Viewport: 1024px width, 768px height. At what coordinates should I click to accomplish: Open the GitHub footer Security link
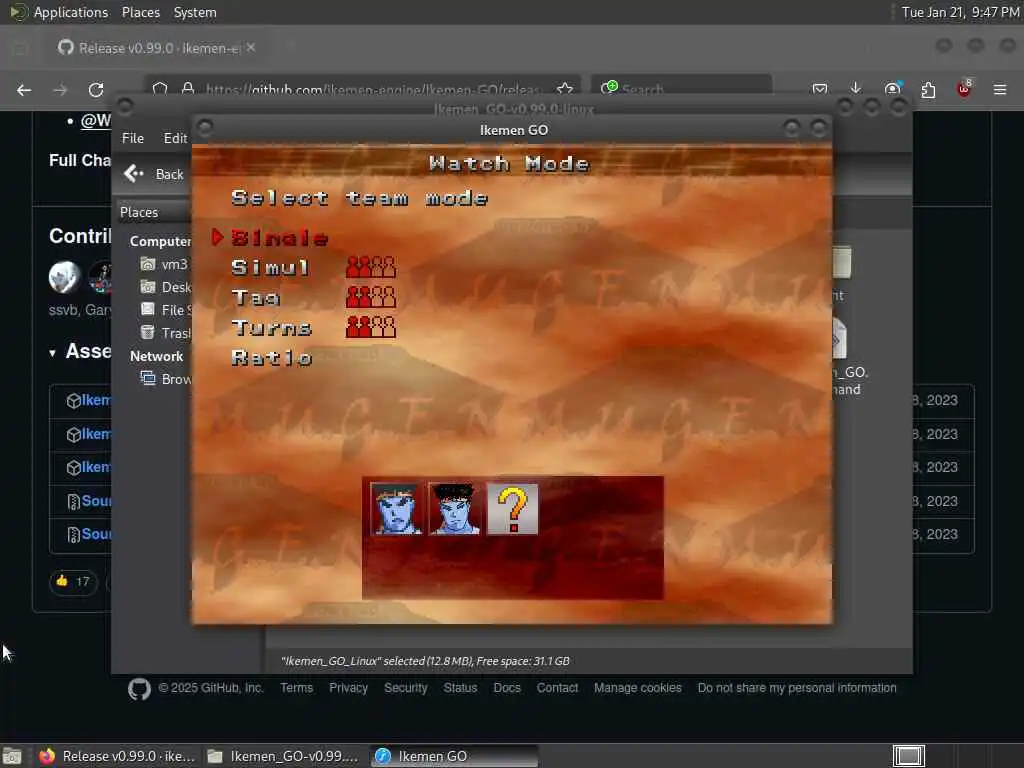(x=406, y=688)
